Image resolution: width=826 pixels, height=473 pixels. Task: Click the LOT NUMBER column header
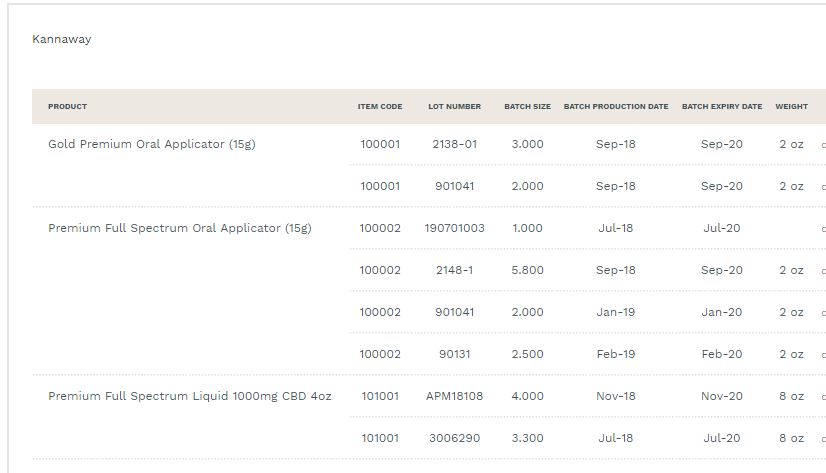point(455,106)
